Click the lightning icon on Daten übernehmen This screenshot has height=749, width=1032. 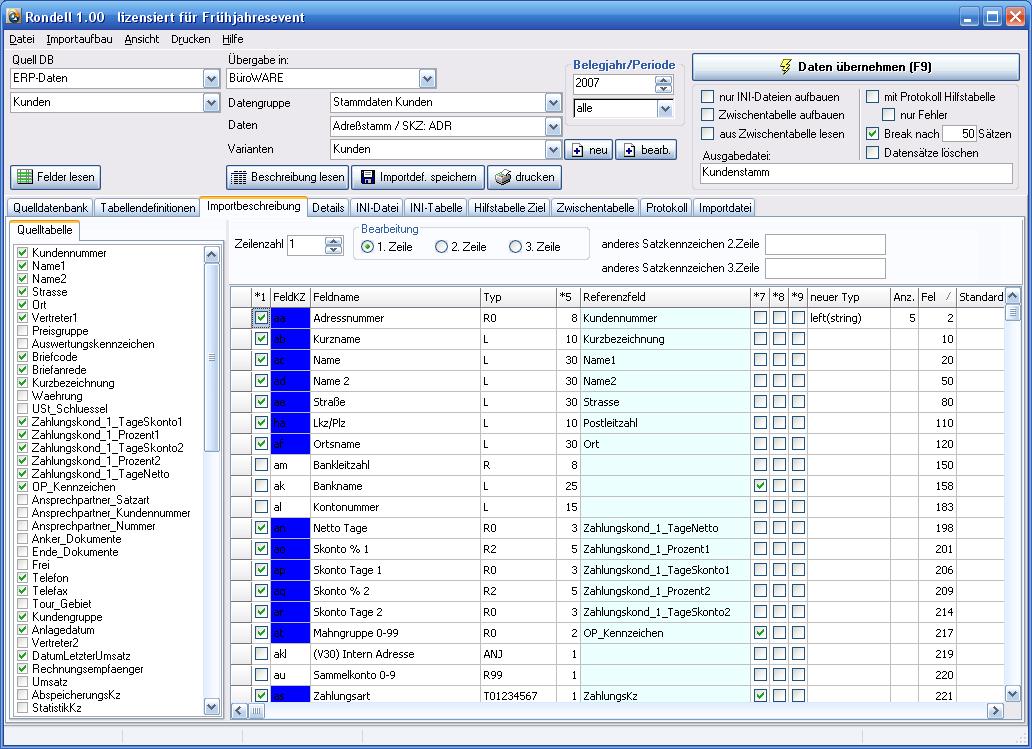tap(785, 67)
